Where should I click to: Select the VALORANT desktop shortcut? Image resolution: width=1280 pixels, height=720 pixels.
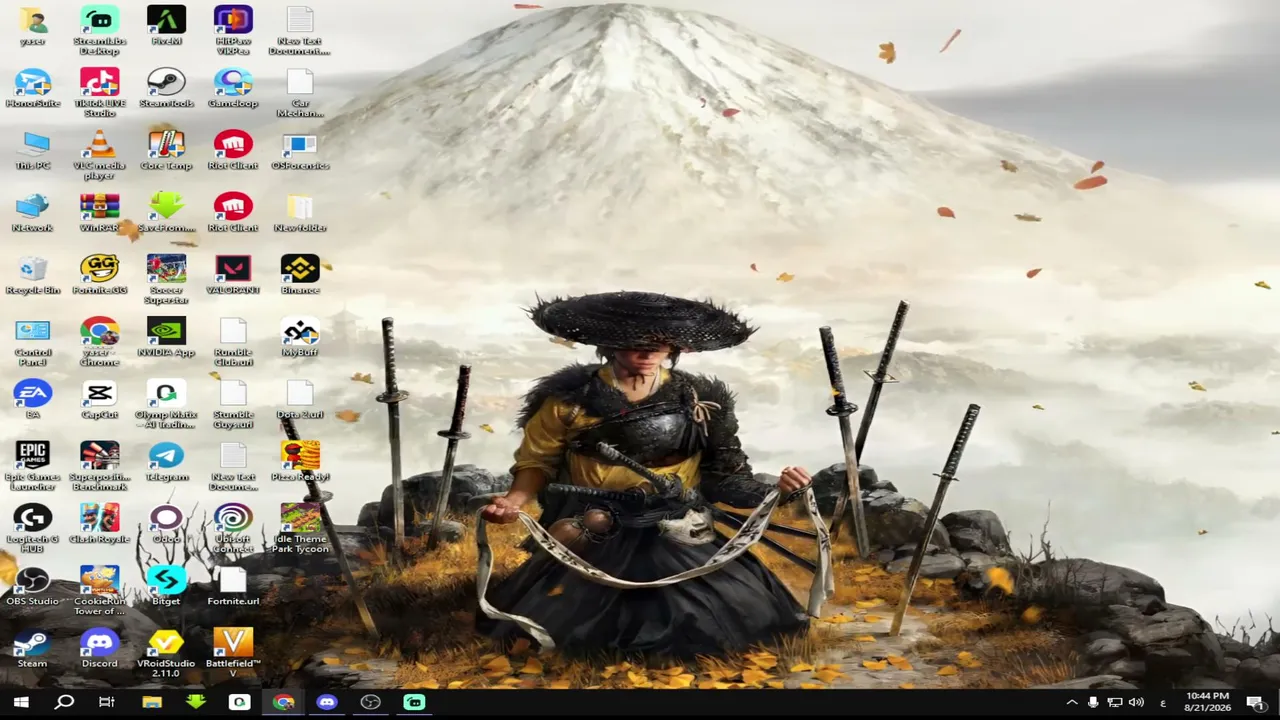tap(233, 274)
